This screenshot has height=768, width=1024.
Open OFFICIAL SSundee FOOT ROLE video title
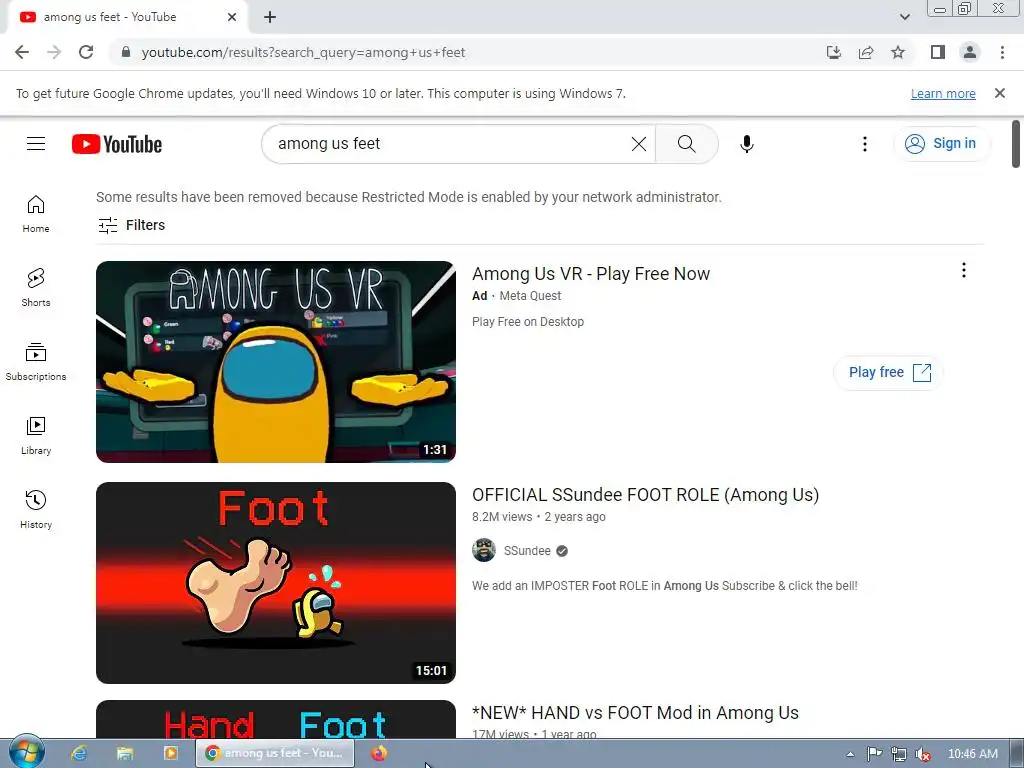[645, 495]
